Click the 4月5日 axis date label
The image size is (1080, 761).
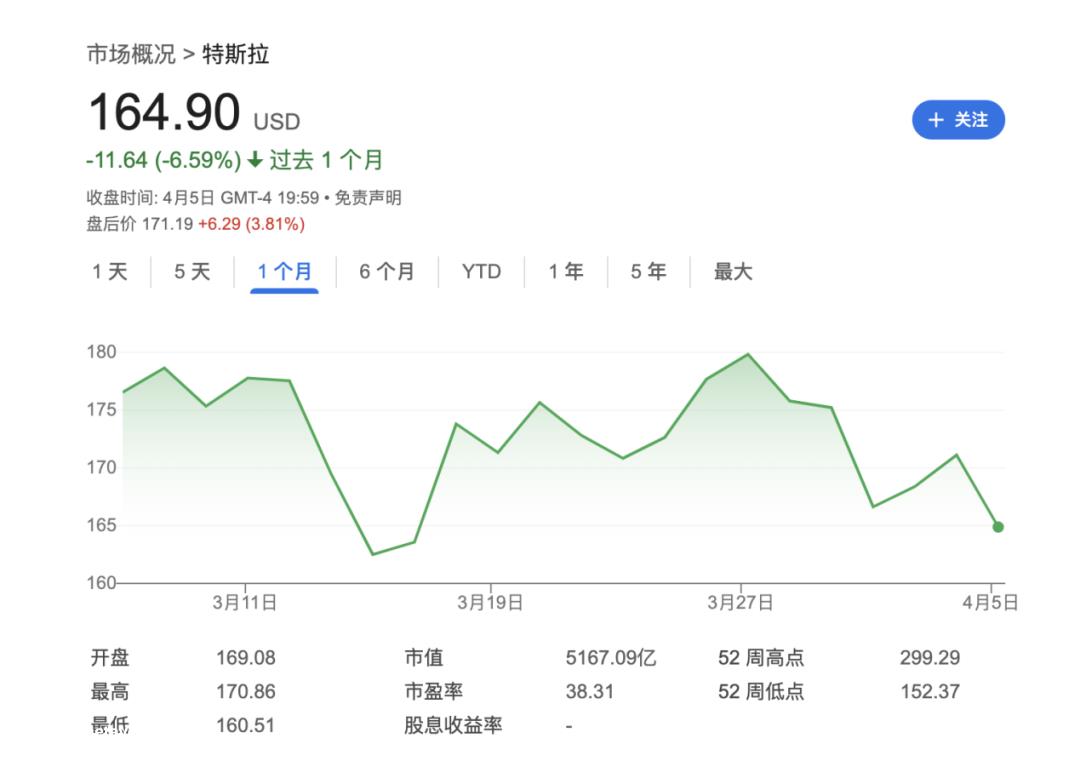[990, 603]
